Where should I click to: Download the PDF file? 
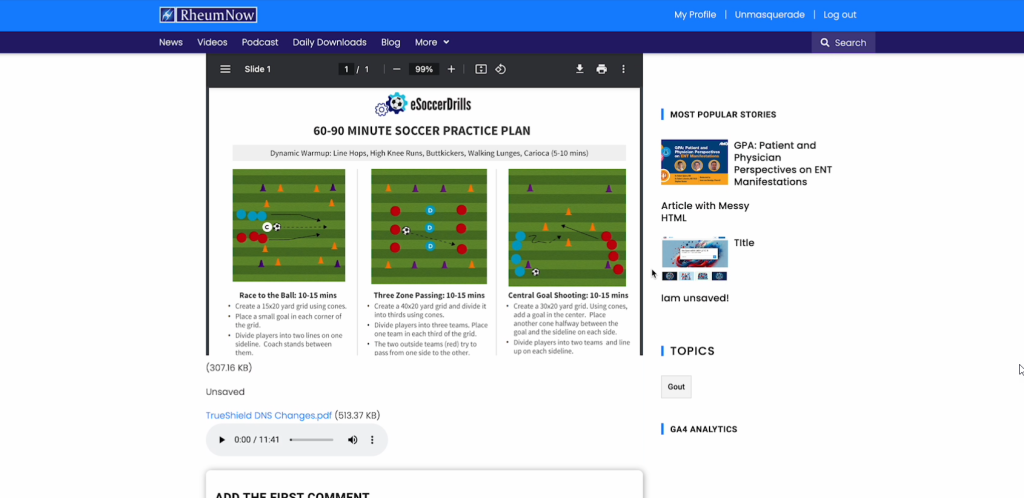point(579,69)
